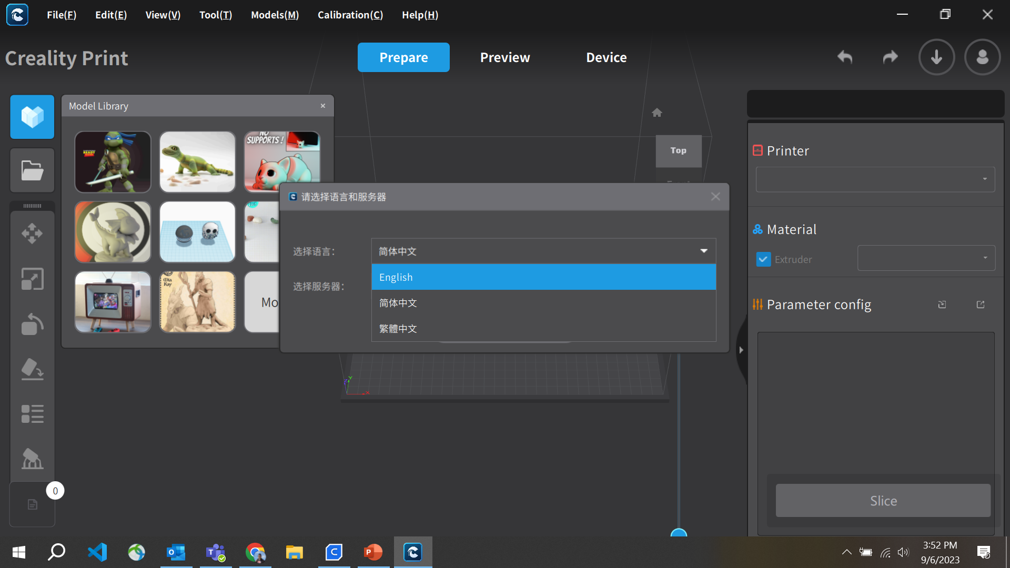Open the user account profile icon
Viewport: 1010px width, 568px height.
982,57
